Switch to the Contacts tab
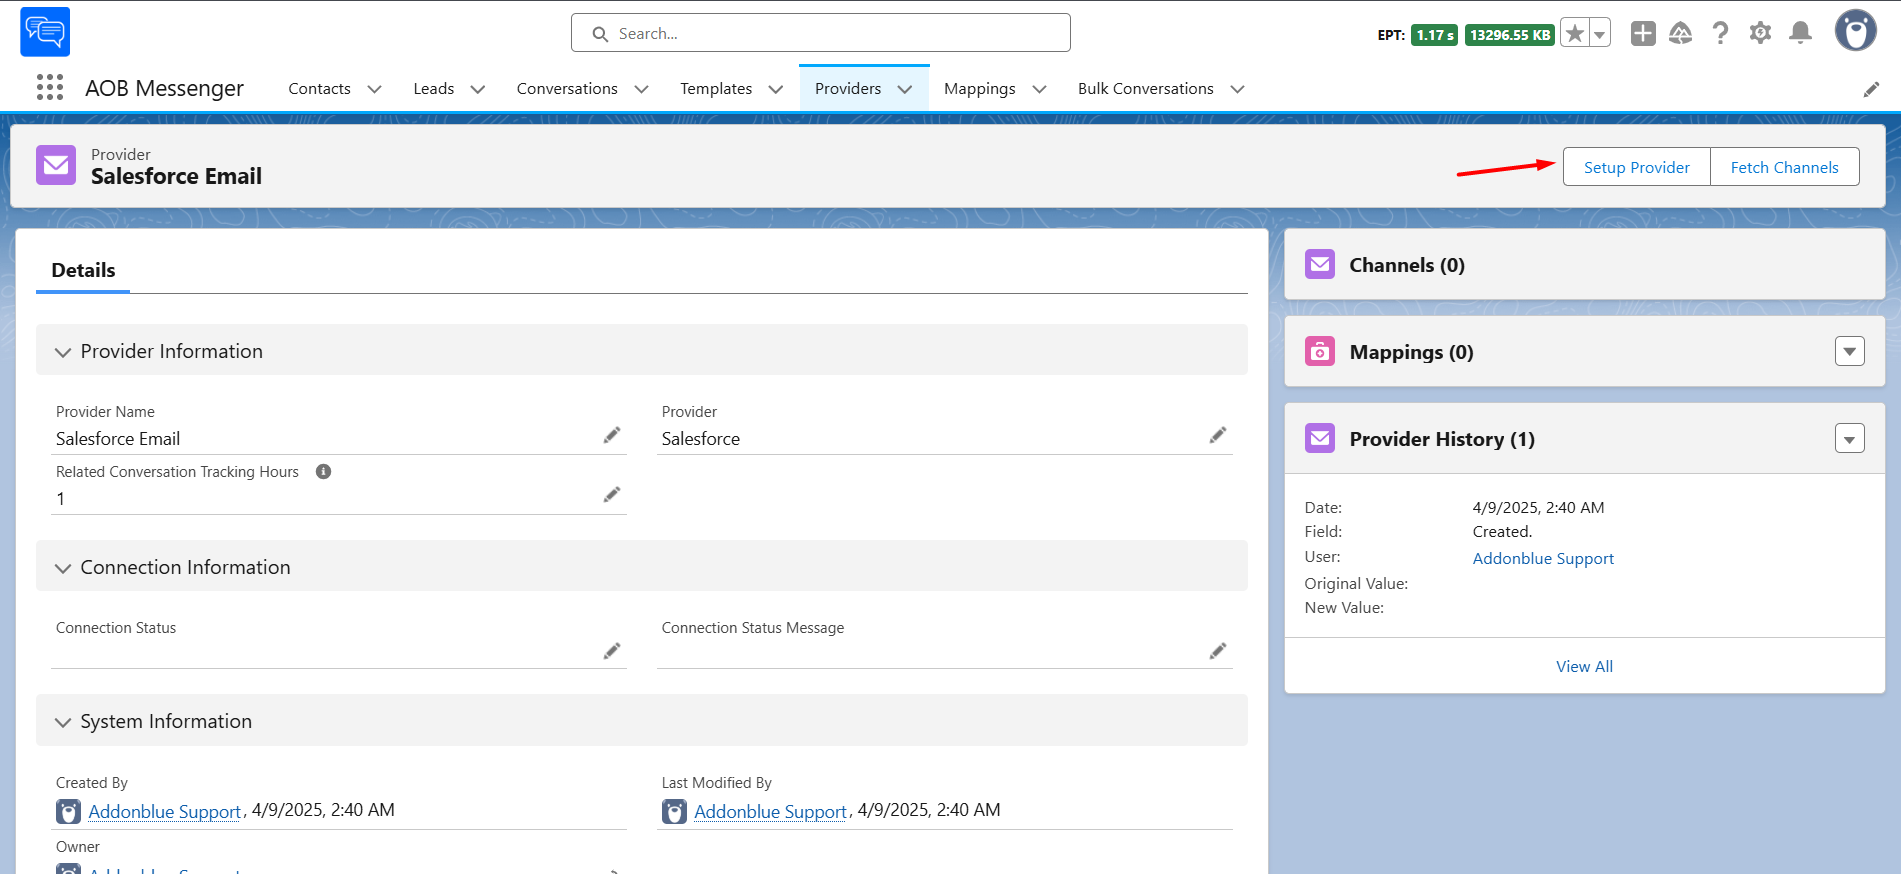1901x874 pixels. click(x=320, y=89)
